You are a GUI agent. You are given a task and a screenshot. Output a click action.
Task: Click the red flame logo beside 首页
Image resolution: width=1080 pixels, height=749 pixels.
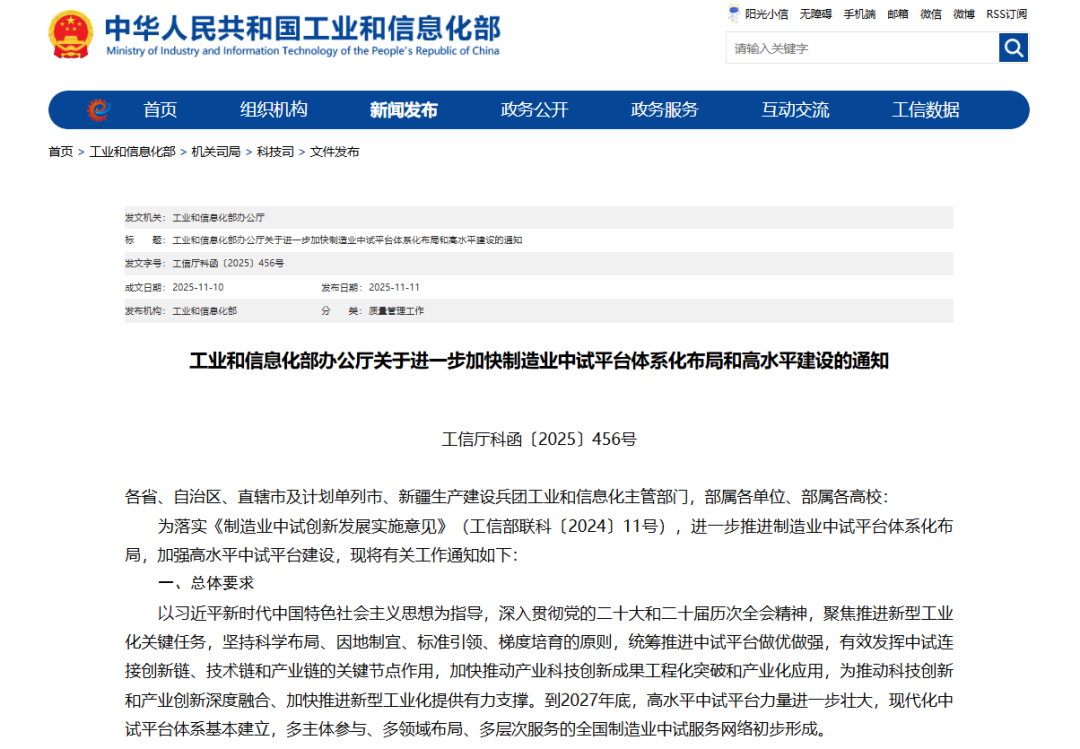[98, 110]
